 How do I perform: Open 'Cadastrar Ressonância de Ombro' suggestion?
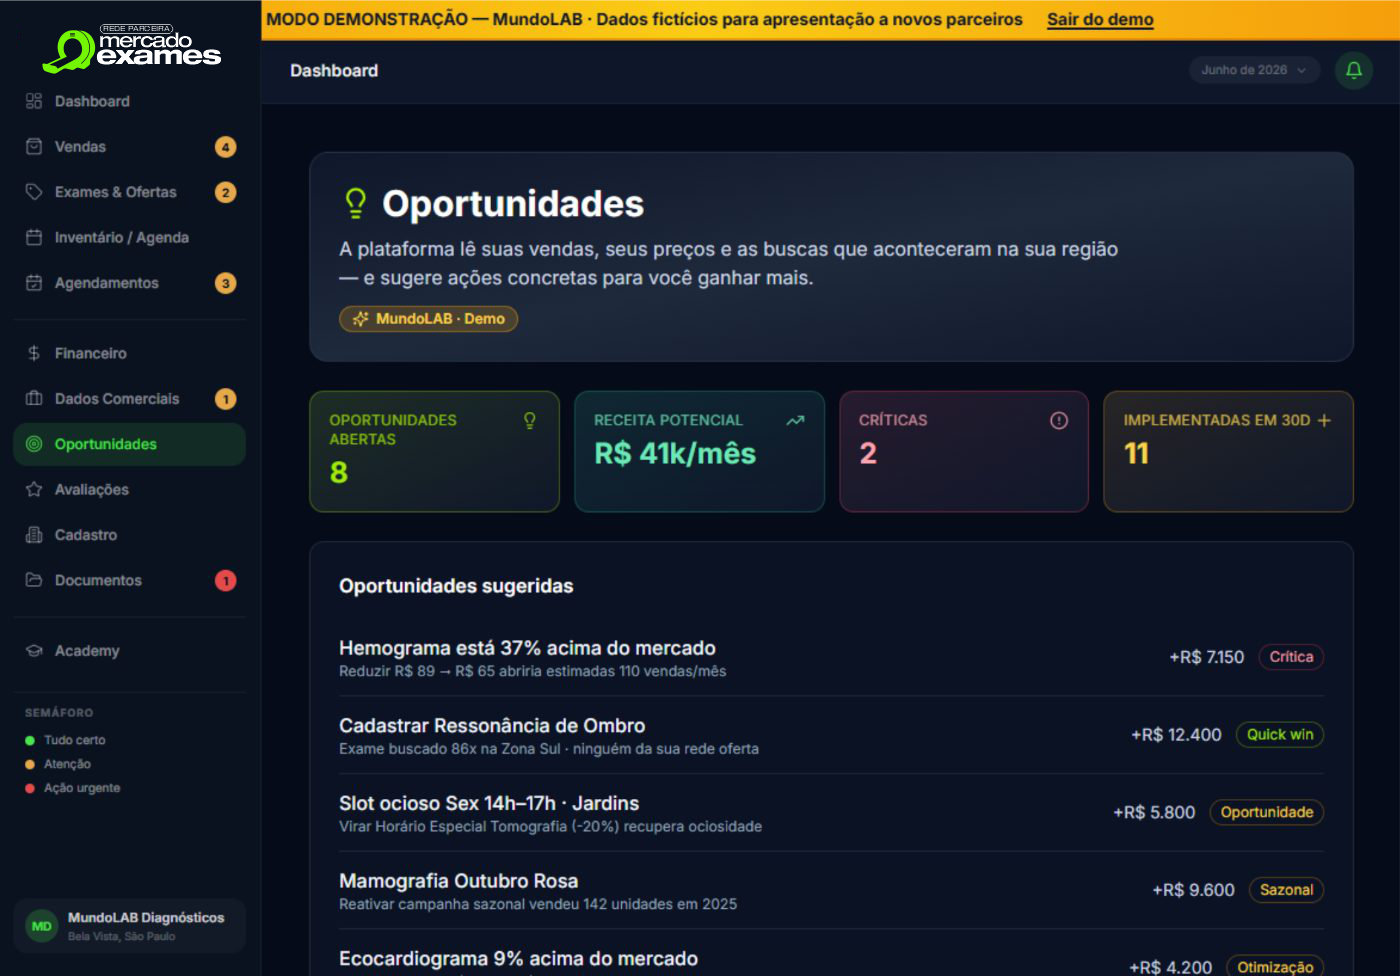click(831, 735)
